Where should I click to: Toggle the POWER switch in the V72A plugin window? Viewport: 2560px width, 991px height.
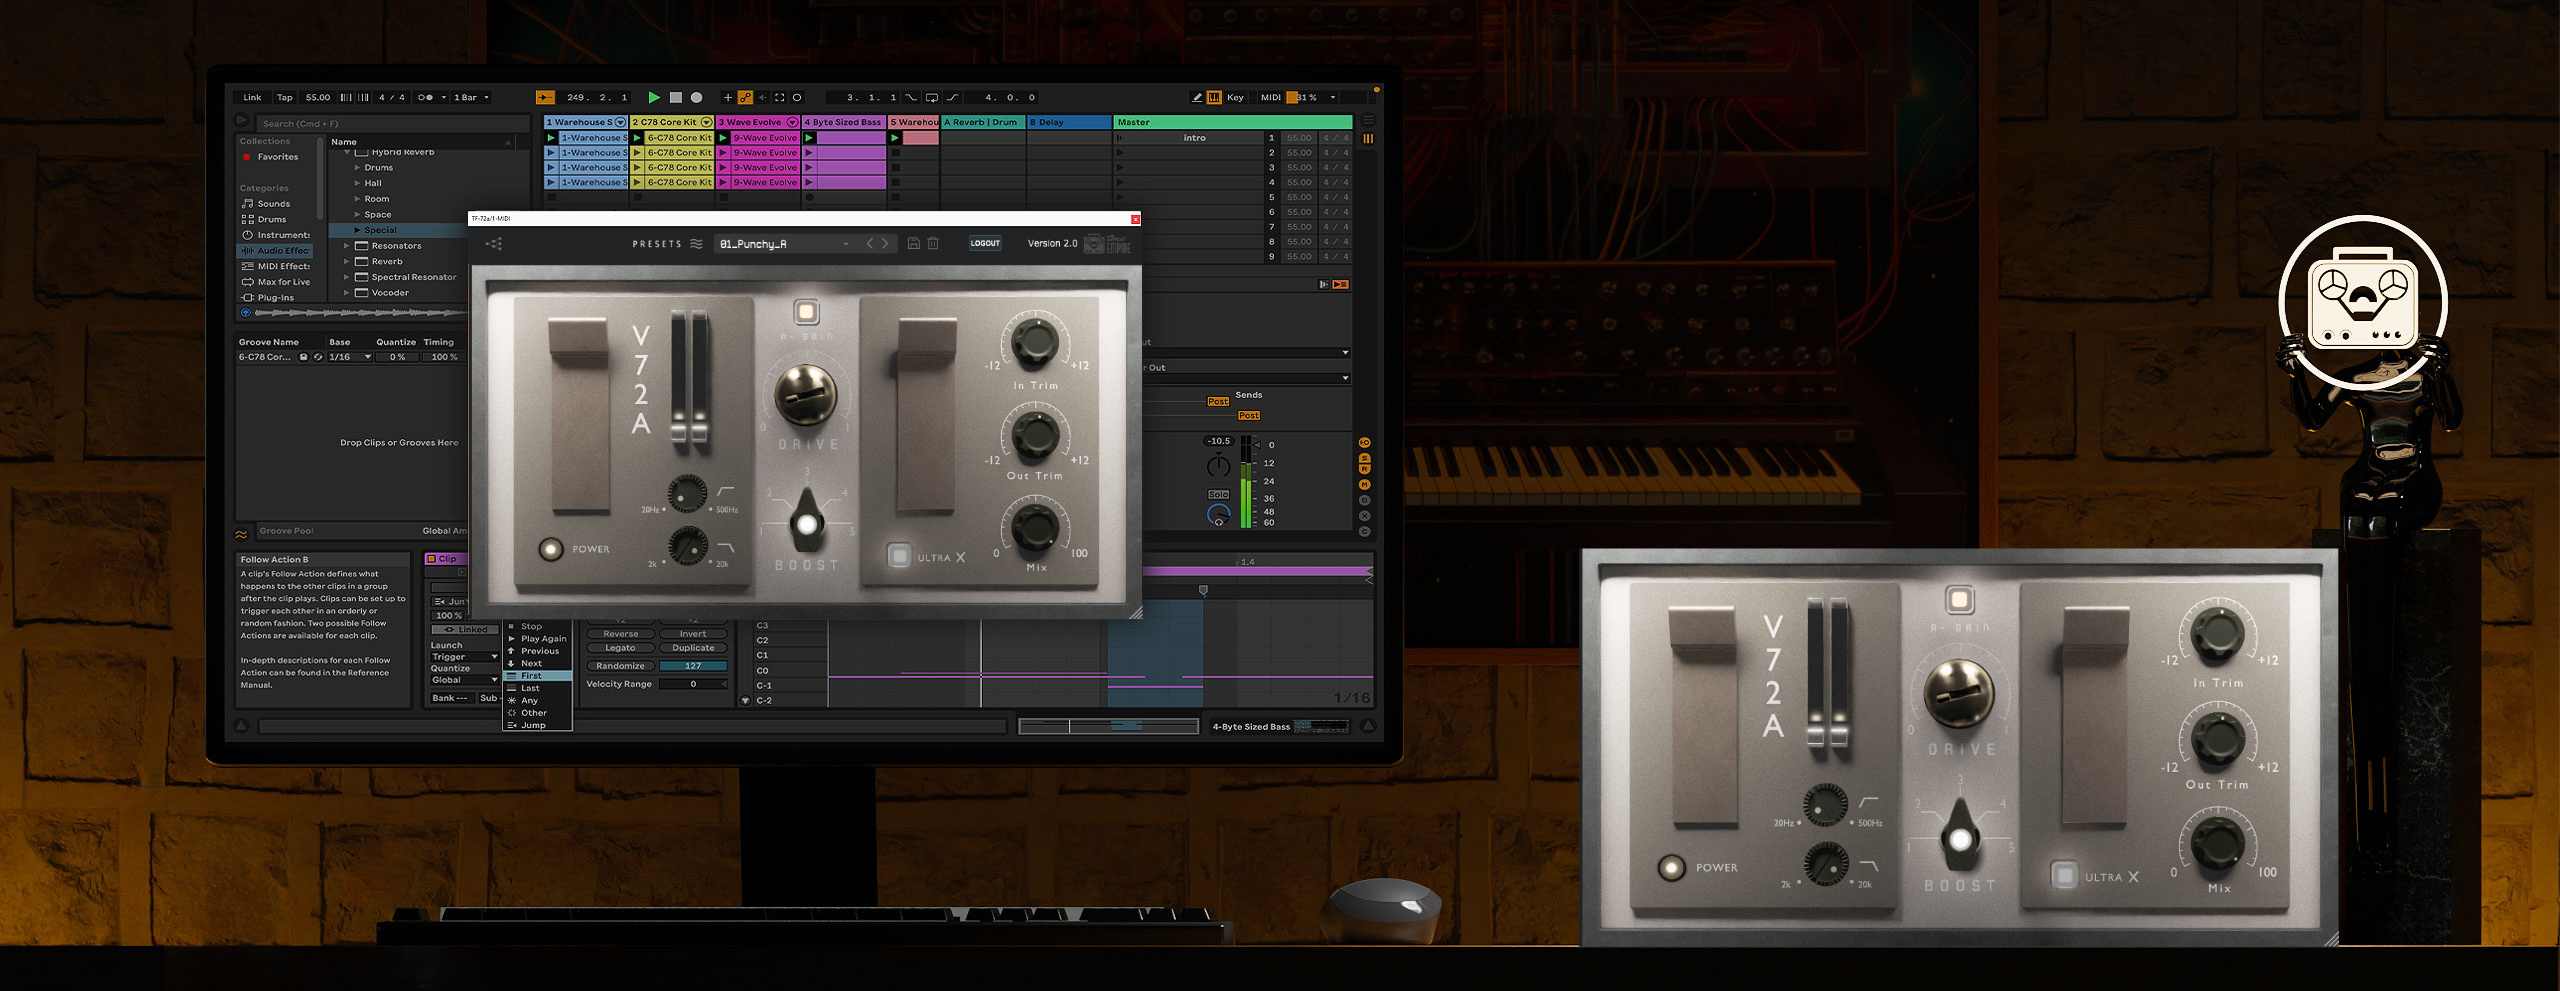coord(550,549)
